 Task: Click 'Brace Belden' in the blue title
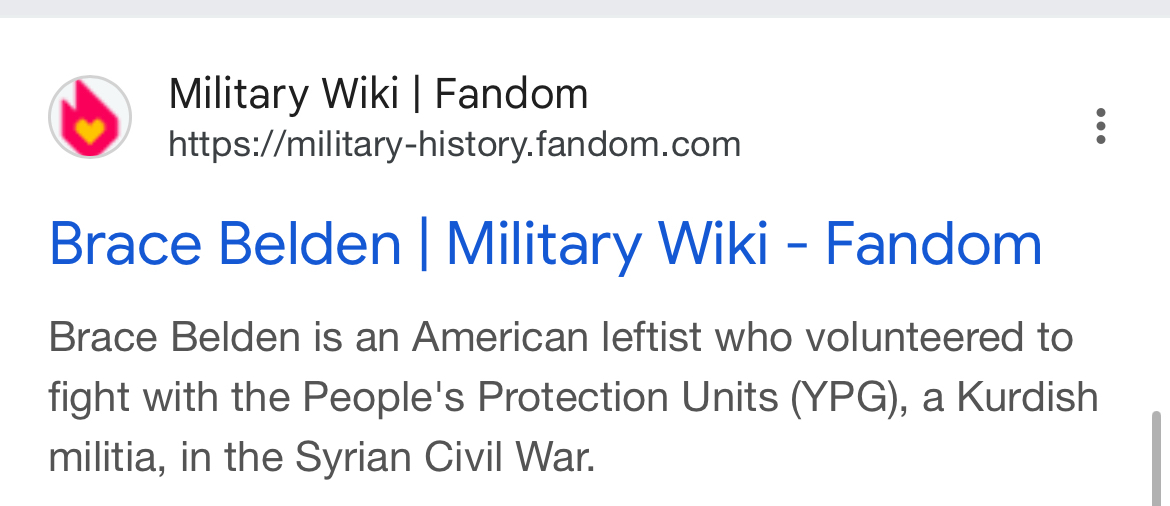coord(225,245)
